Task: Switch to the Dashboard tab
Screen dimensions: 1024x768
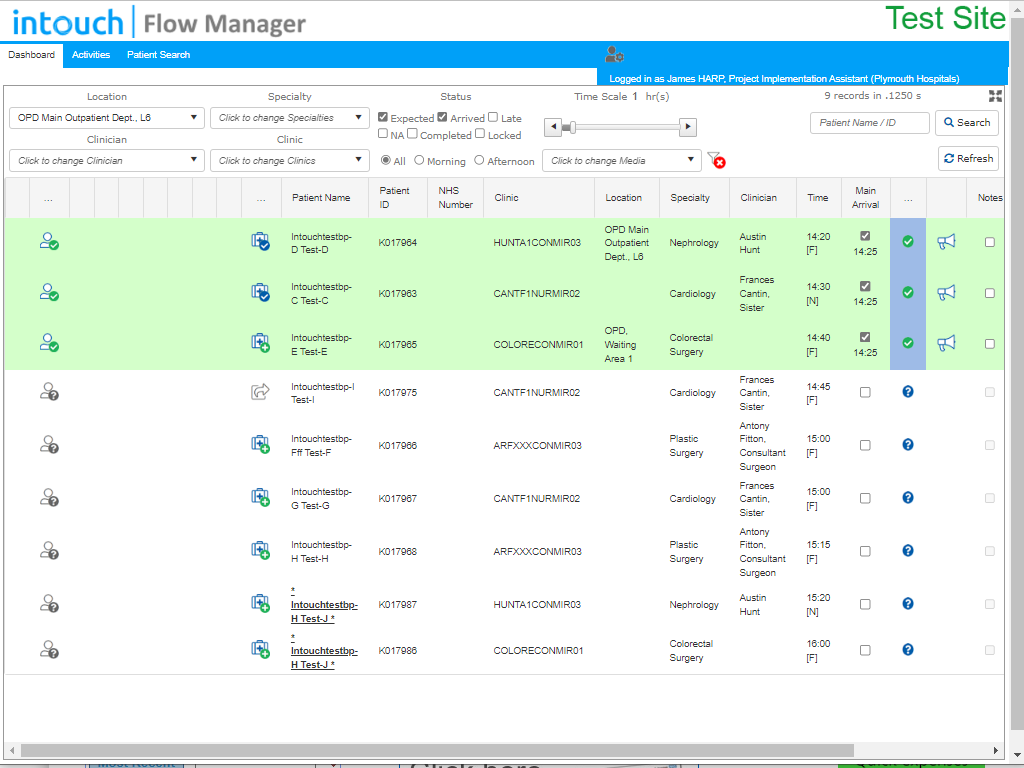Action: [x=31, y=55]
